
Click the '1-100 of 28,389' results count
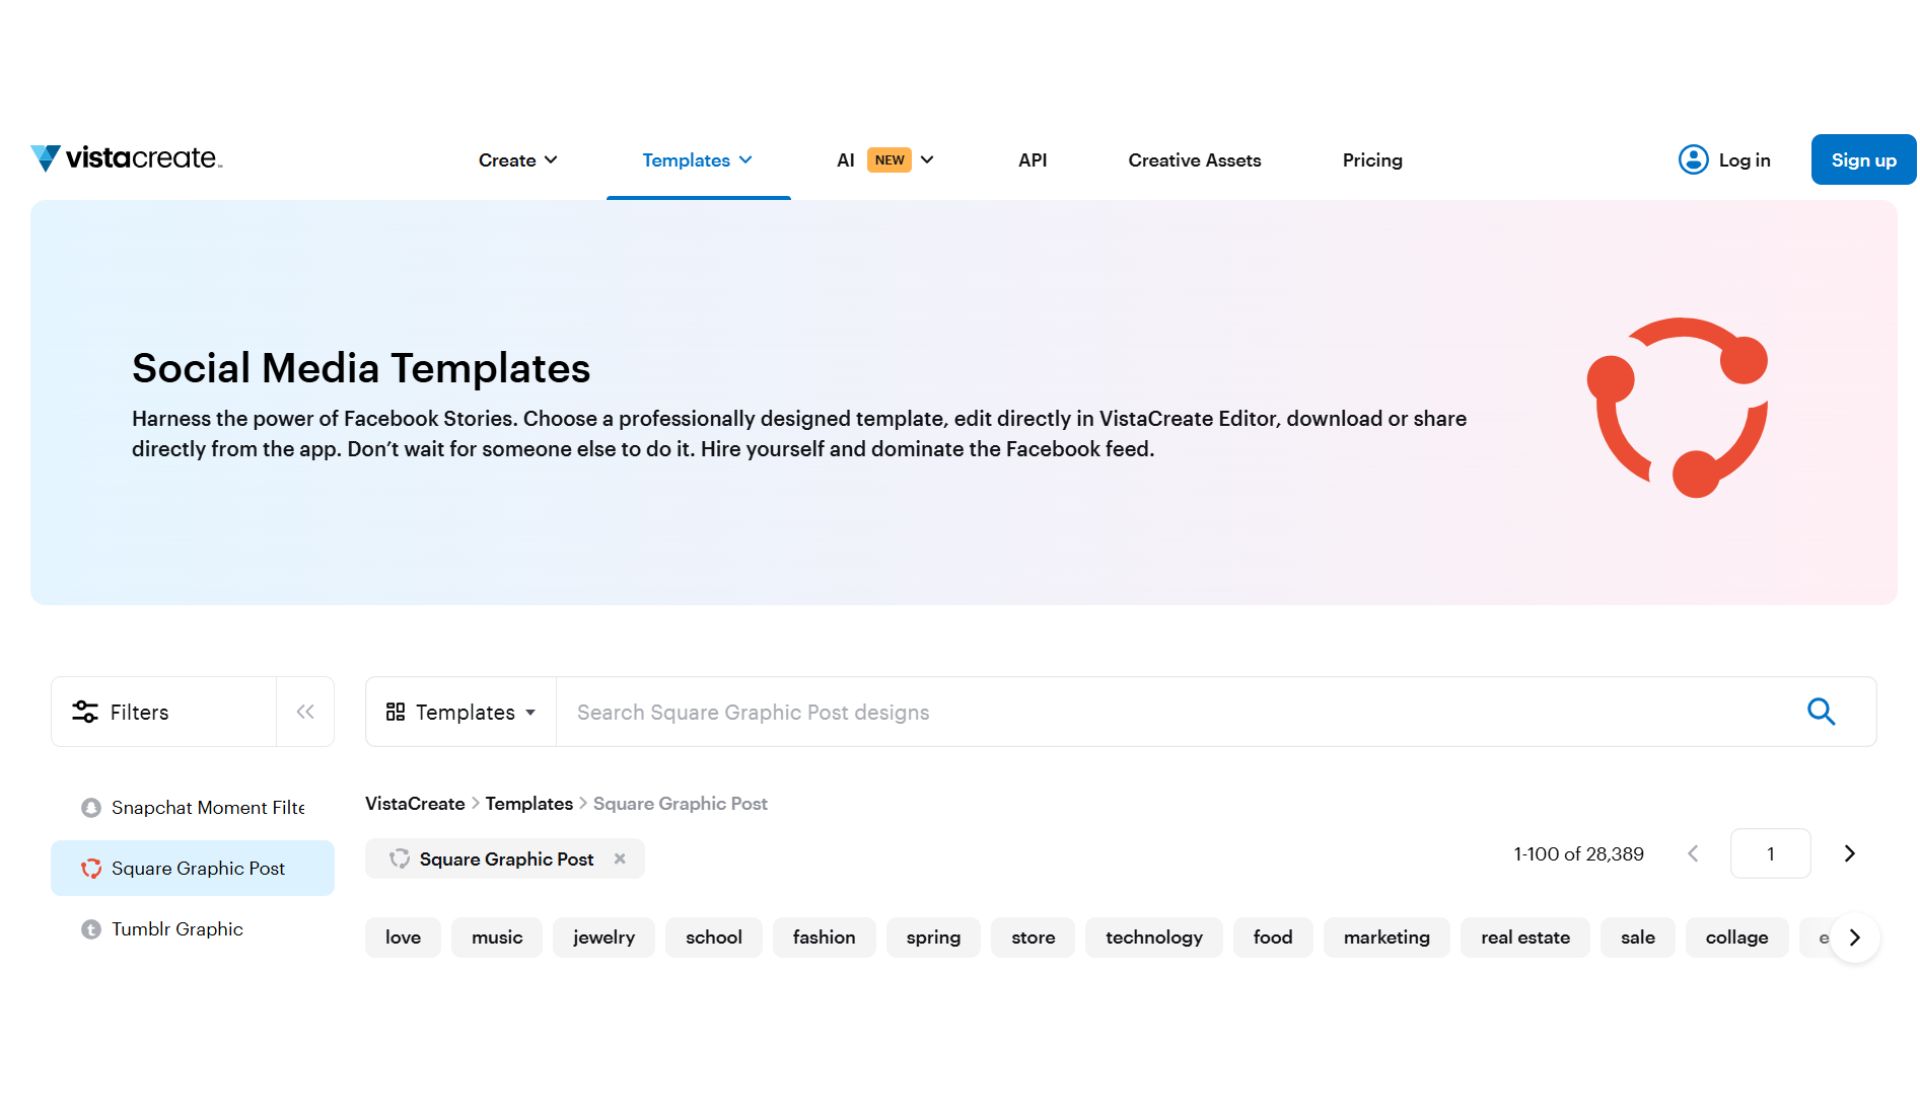click(x=1578, y=854)
